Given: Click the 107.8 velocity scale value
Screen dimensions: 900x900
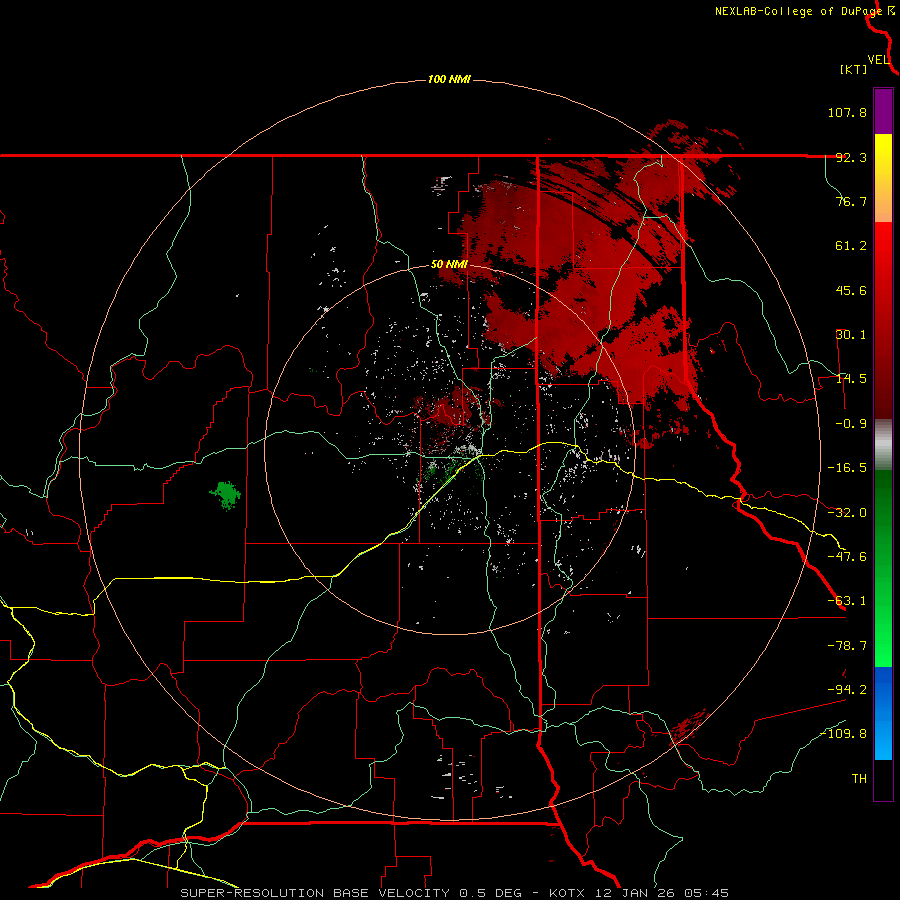Looking at the screenshot, I should point(847,112).
